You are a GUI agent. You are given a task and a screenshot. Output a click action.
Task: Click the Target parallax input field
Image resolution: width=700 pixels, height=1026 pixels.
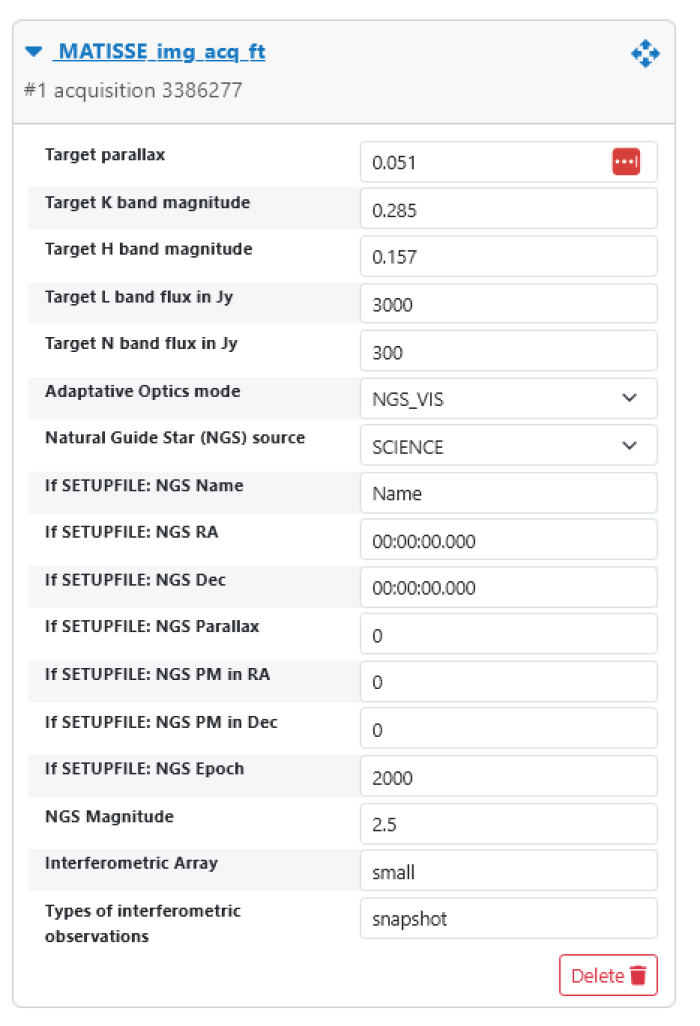coord(485,162)
